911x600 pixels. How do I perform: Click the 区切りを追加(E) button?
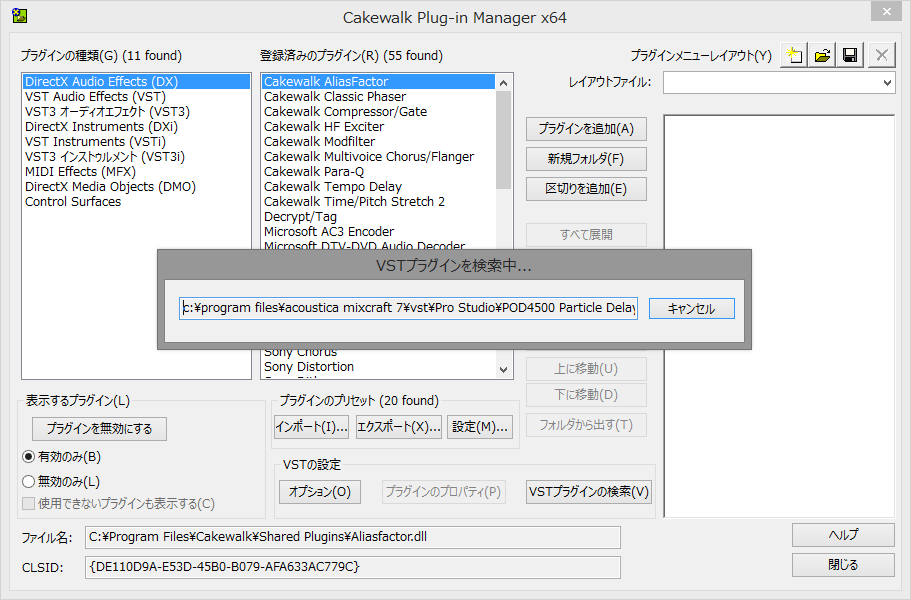(x=586, y=189)
